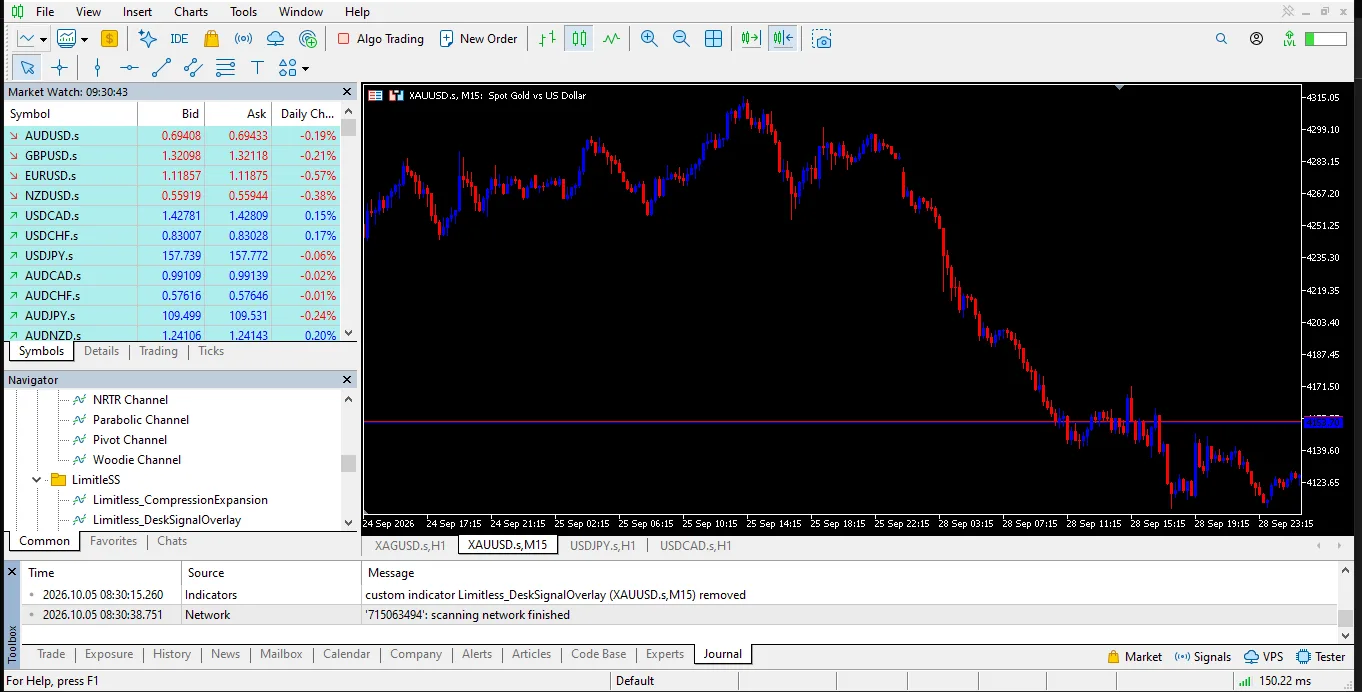1362x692 pixels.
Task: Open the Charts menu
Action: point(191,12)
